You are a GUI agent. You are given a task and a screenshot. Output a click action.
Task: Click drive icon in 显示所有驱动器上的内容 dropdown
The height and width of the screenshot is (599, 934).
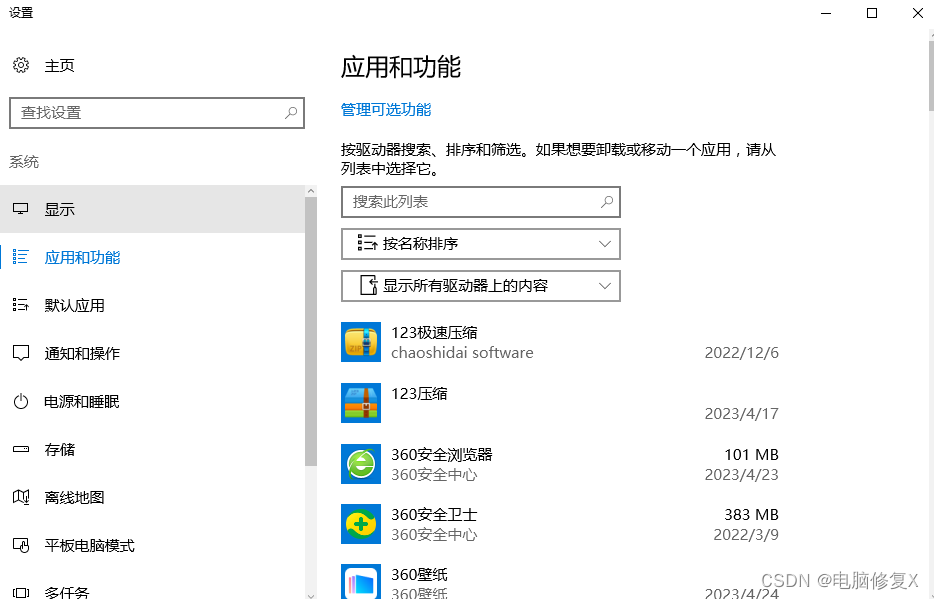369,285
